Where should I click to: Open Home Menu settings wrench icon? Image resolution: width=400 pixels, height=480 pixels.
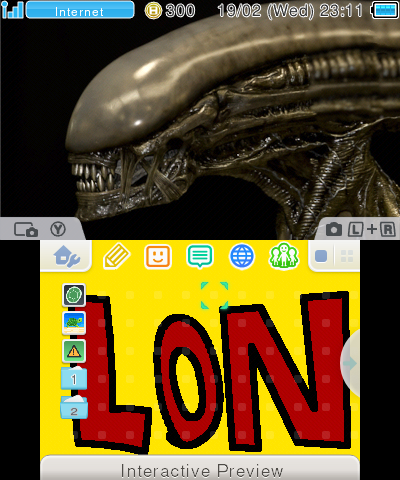pyautogui.click(x=67, y=256)
